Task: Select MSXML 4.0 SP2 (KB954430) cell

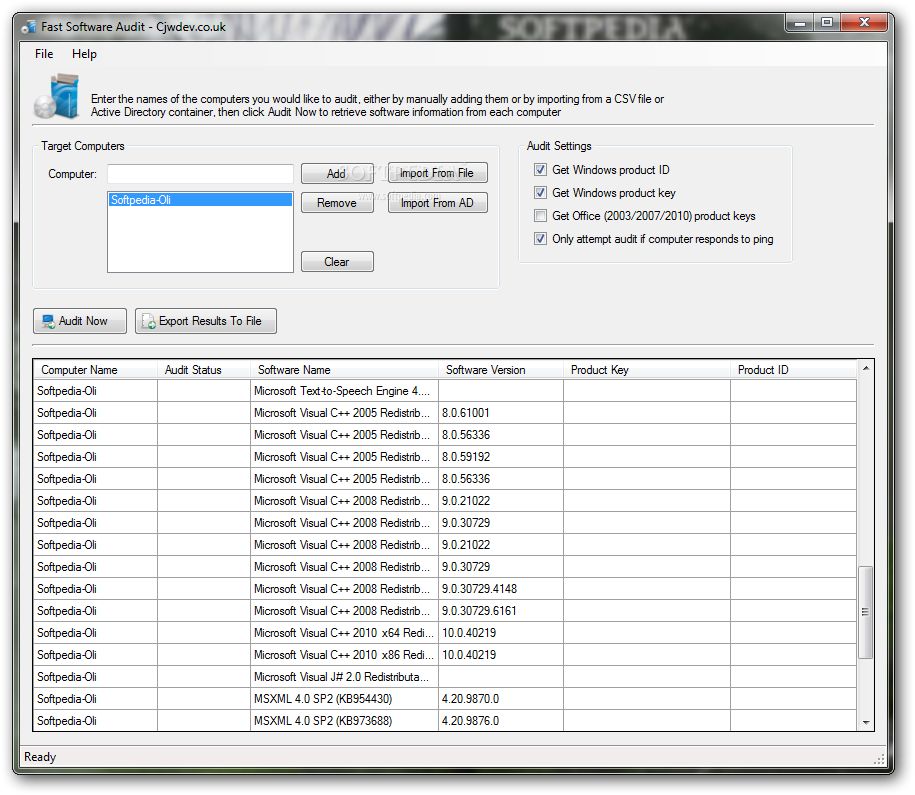Action: coord(344,699)
